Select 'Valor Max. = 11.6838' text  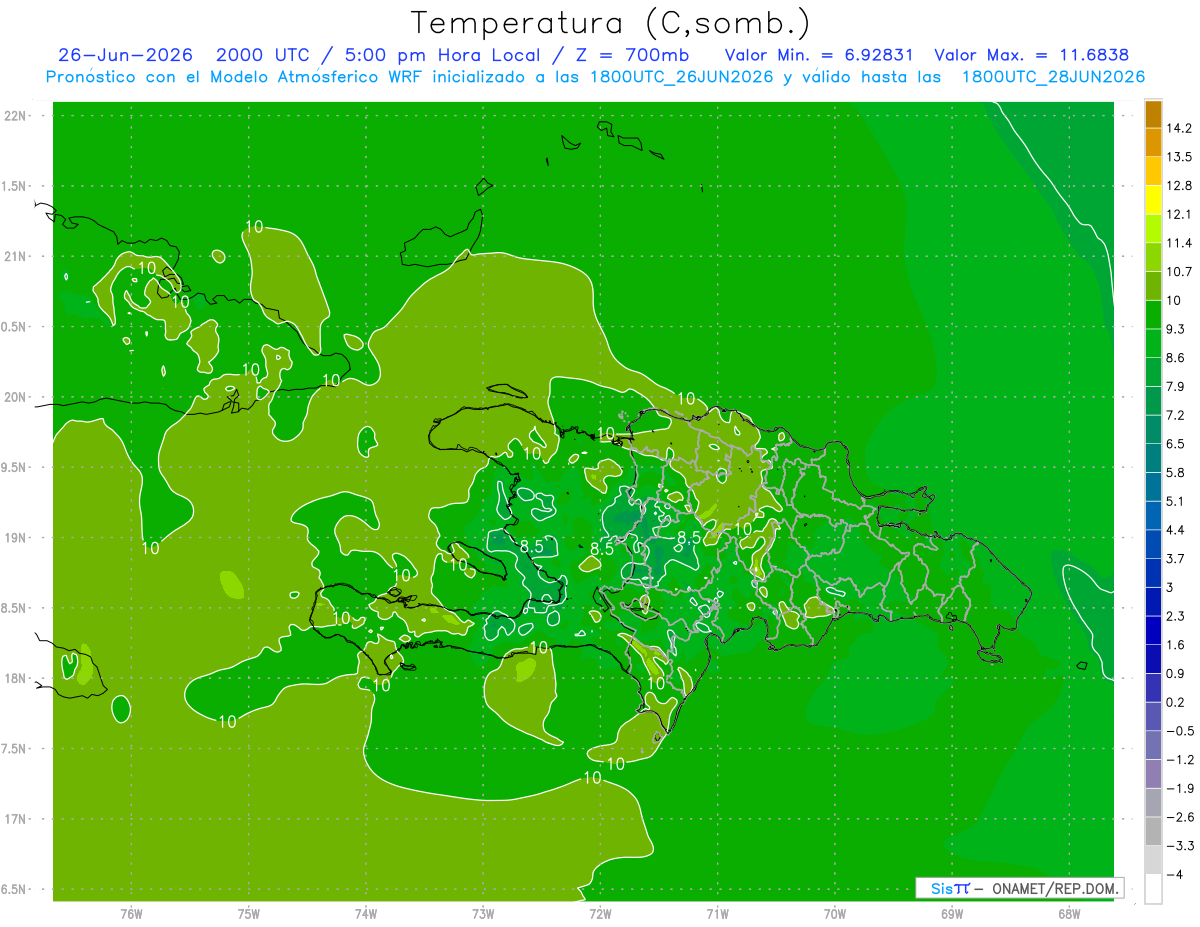tap(1032, 55)
